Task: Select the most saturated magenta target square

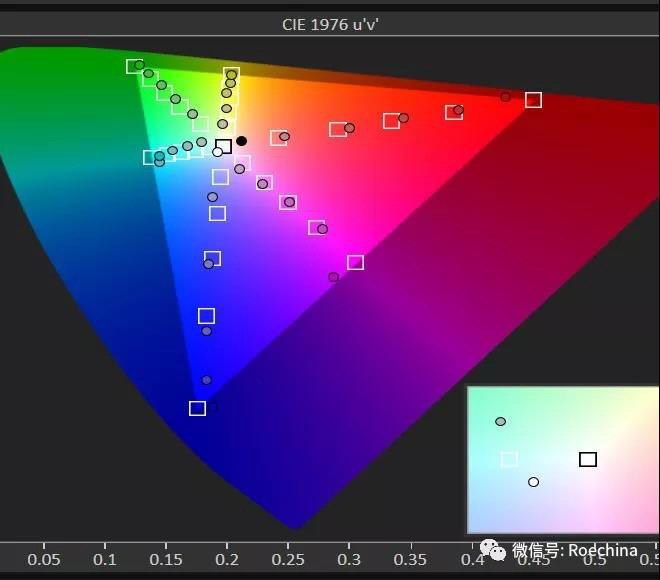Action: coord(355,262)
